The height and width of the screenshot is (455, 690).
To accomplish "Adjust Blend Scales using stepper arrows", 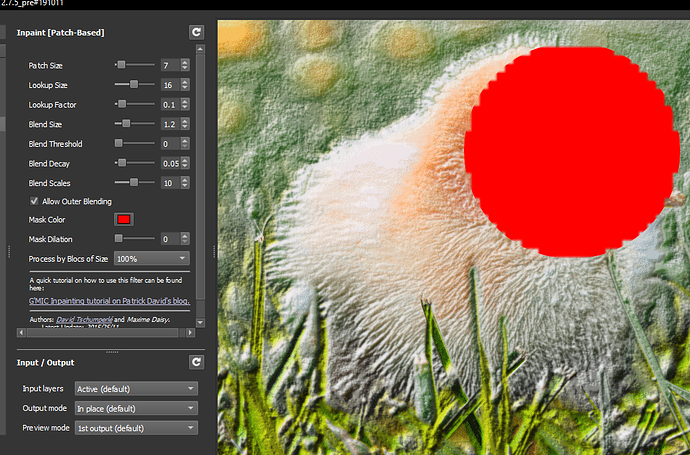I will pyautogui.click(x=185, y=183).
